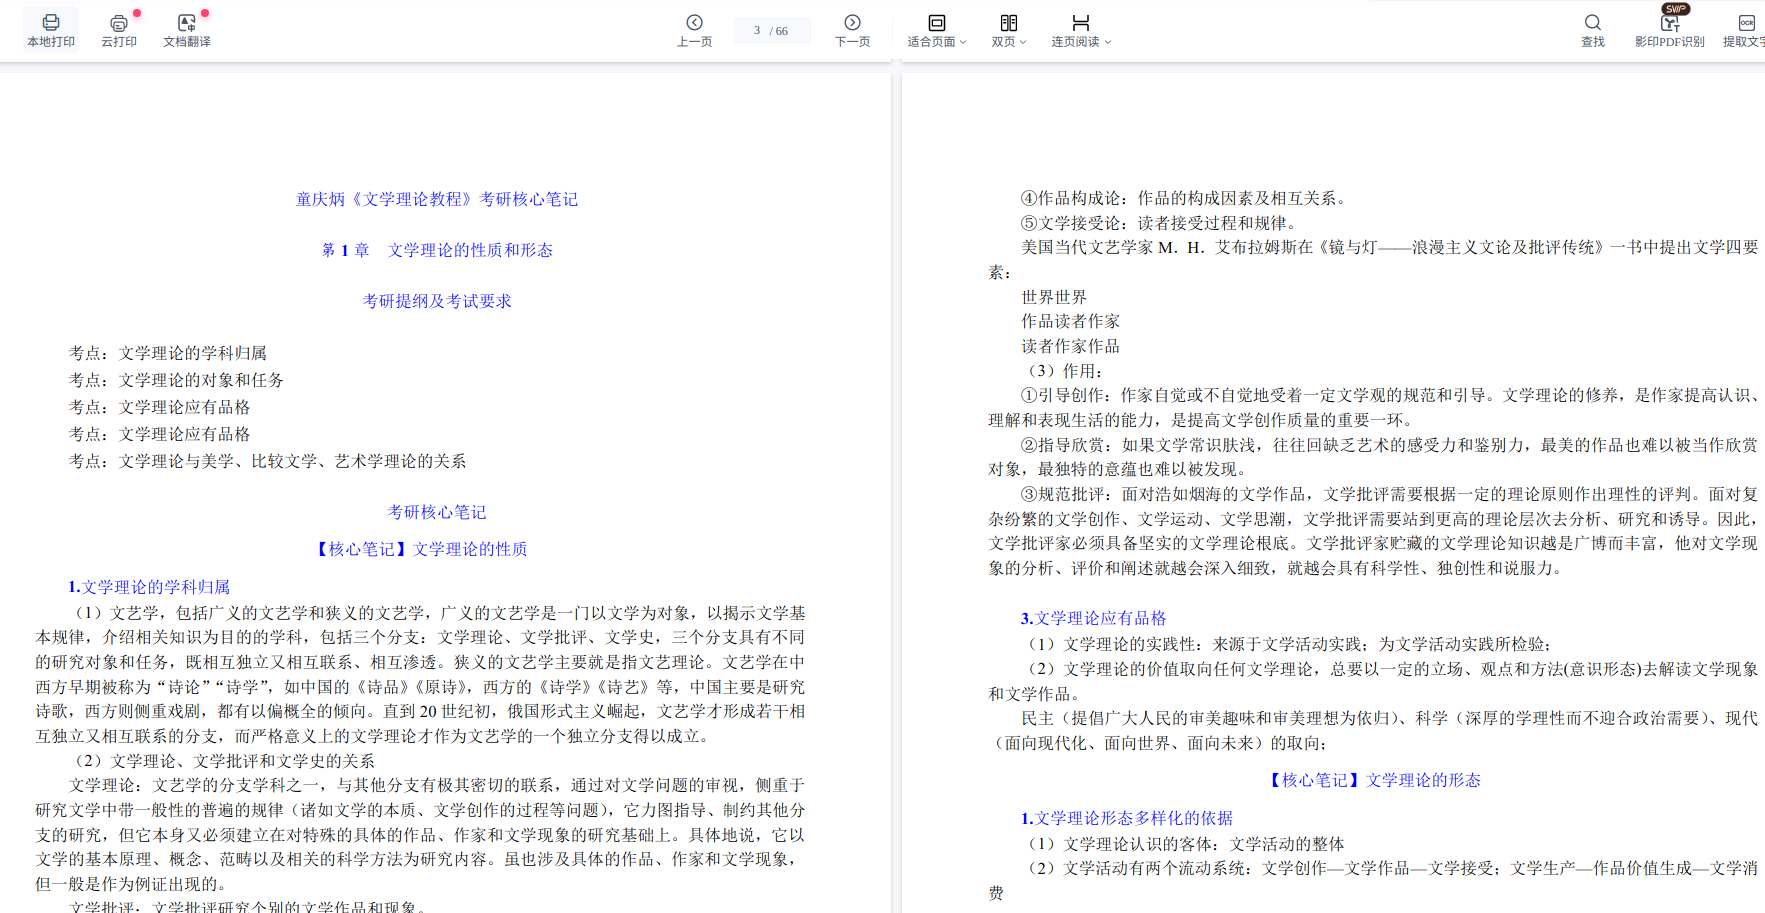1765x913 pixels.
Task: Expand the two-page (双页) view dropdown
Action: pos(1009,30)
